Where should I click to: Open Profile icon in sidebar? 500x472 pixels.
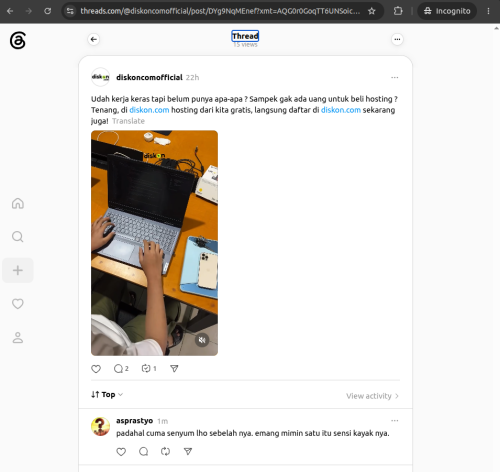(18, 337)
